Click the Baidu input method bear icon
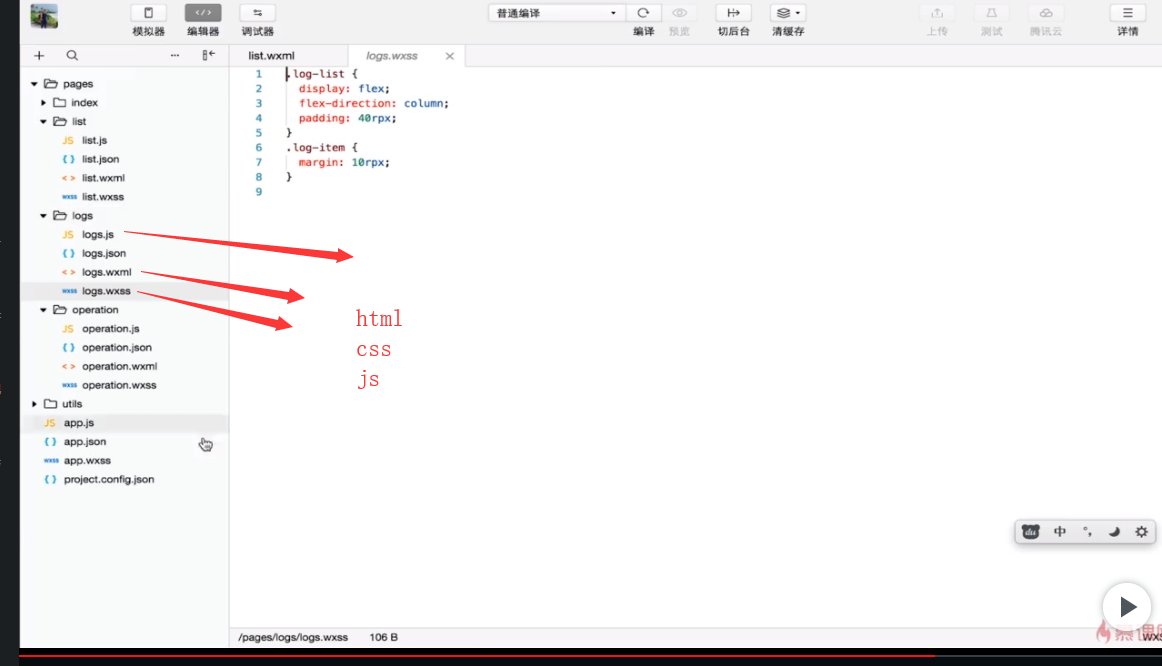The width and height of the screenshot is (1162, 666). [x=1031, y=532]
